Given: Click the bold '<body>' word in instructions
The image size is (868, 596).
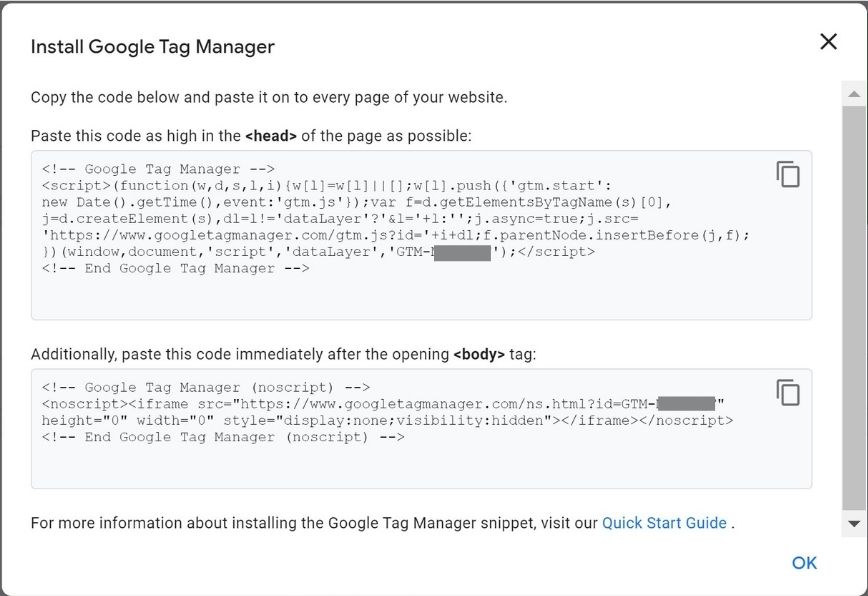Looking at the screenshot, I should [x=479, y=354].
